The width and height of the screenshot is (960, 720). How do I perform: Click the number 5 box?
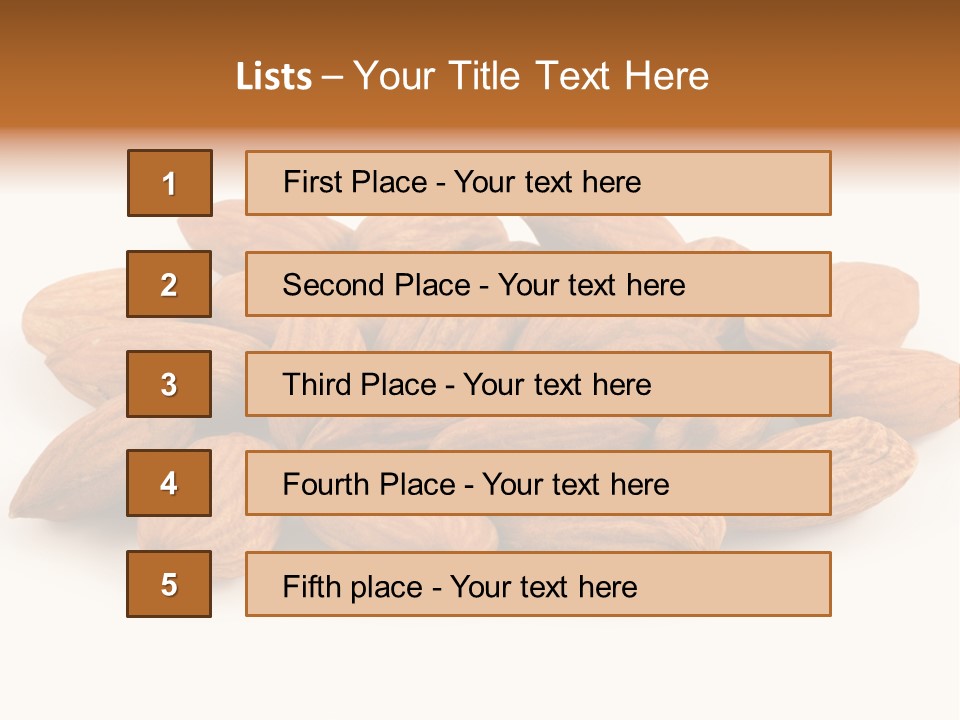click(169, 584)
